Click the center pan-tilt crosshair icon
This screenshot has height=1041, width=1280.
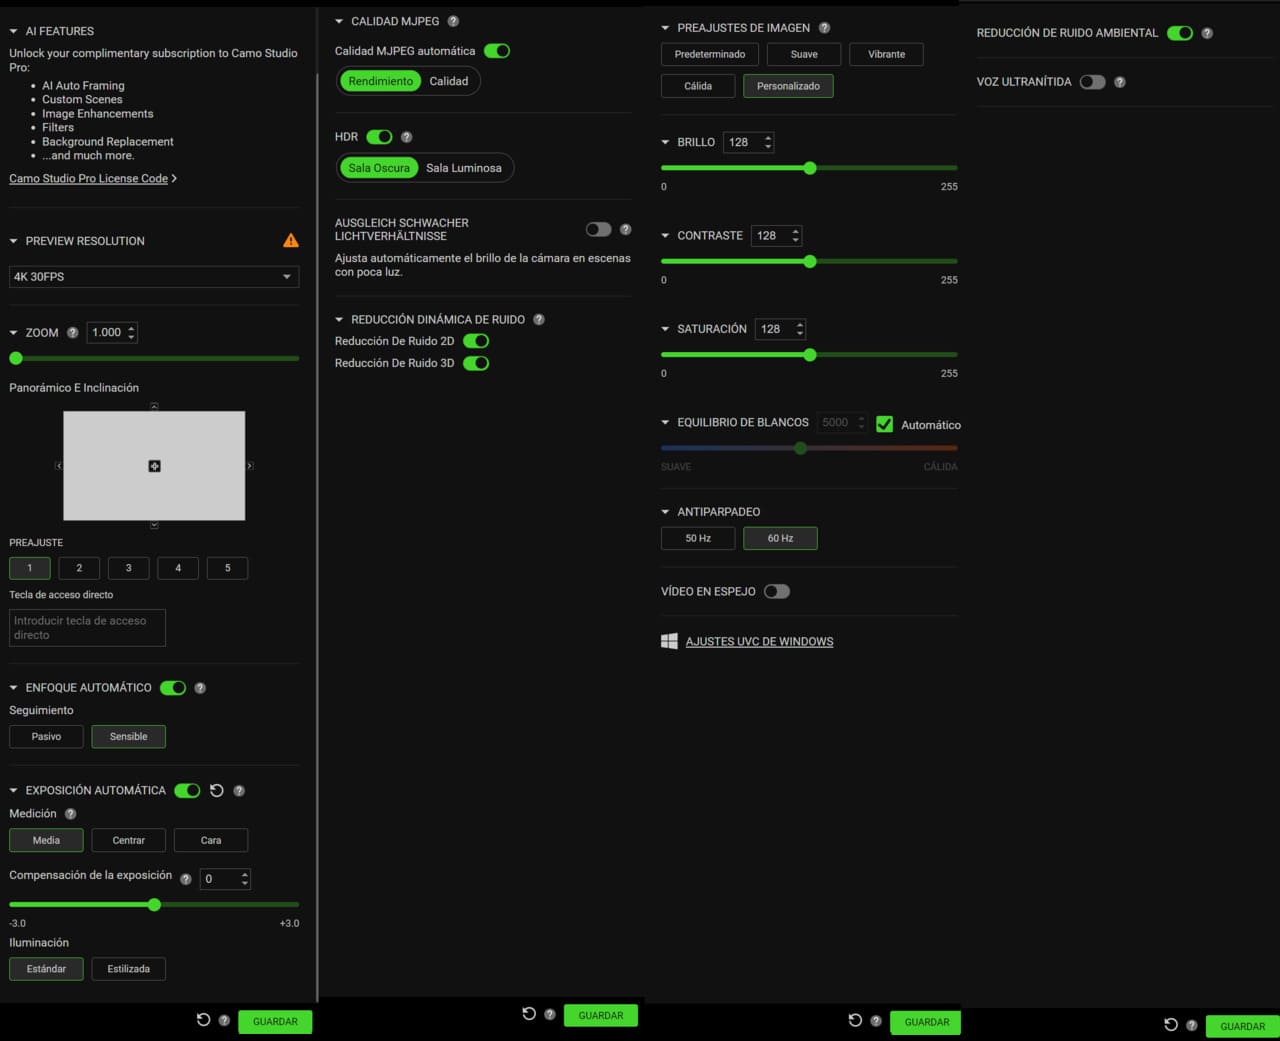[x=154, y=466]
